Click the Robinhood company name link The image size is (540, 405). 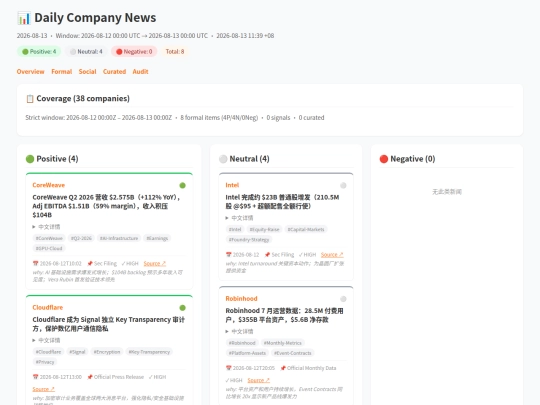coord(241,298)
